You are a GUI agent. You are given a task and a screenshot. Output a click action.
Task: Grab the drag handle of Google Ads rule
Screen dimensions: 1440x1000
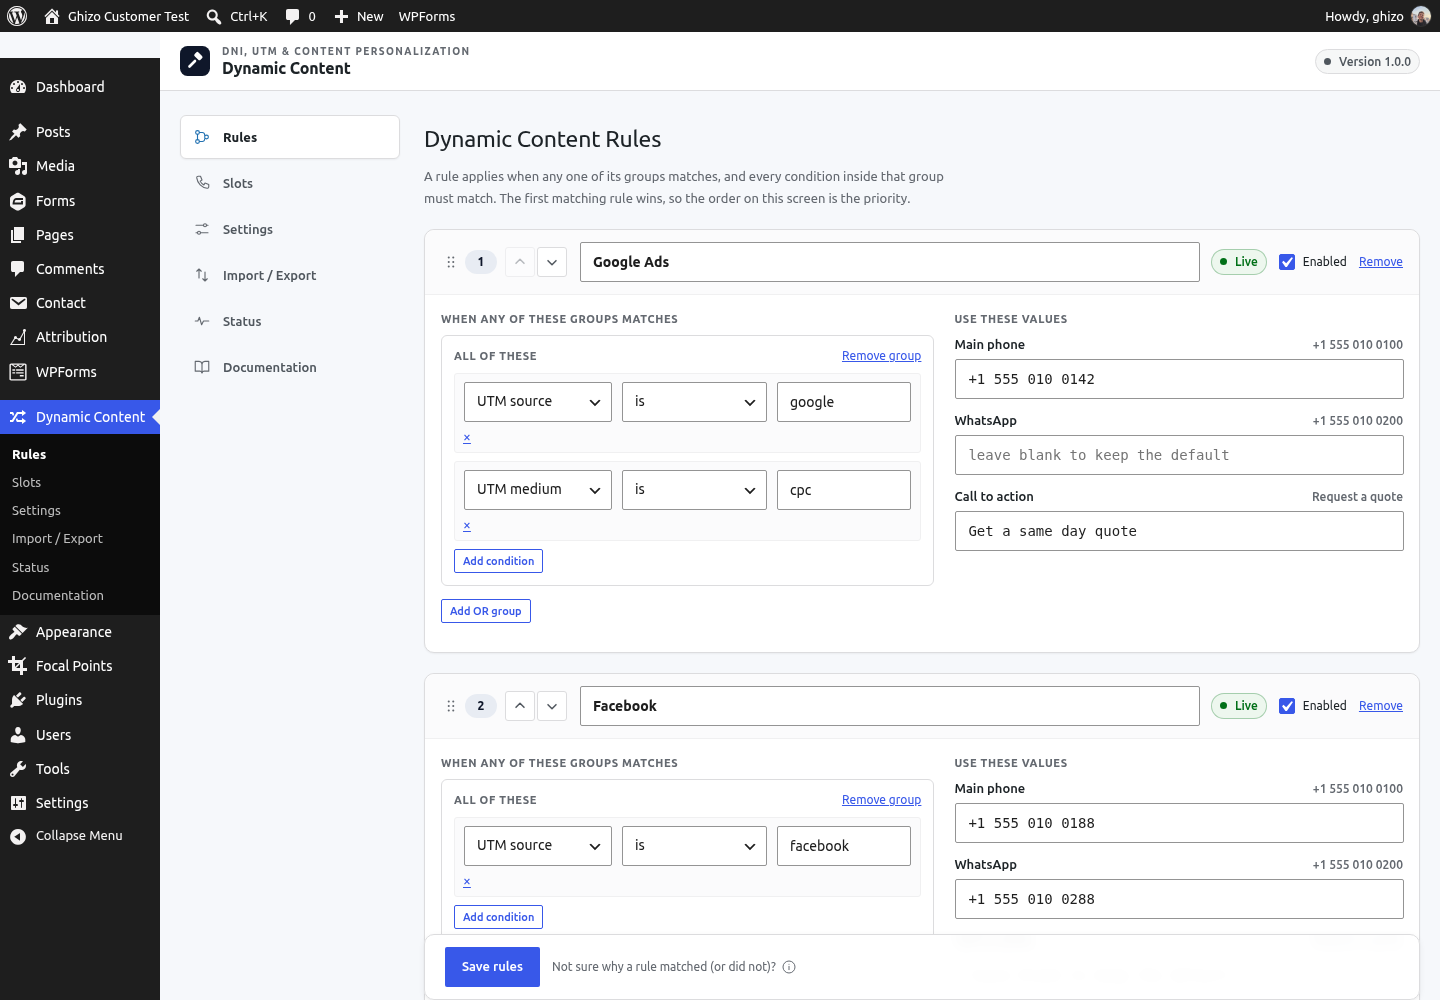tap(451, 262)
